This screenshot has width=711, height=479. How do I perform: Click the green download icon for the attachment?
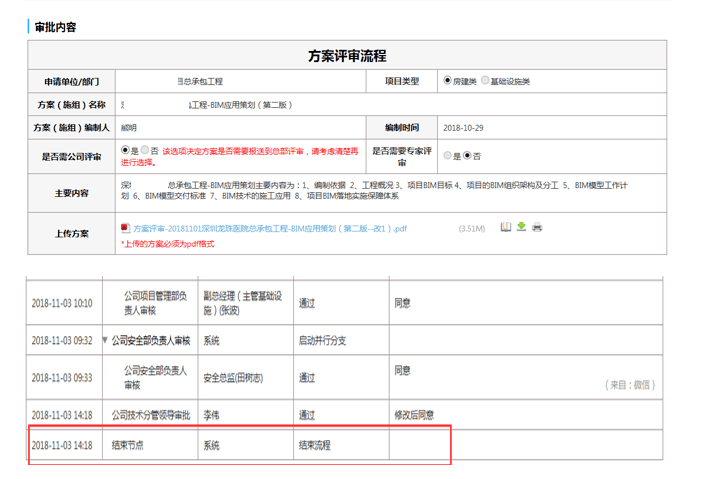521,226
